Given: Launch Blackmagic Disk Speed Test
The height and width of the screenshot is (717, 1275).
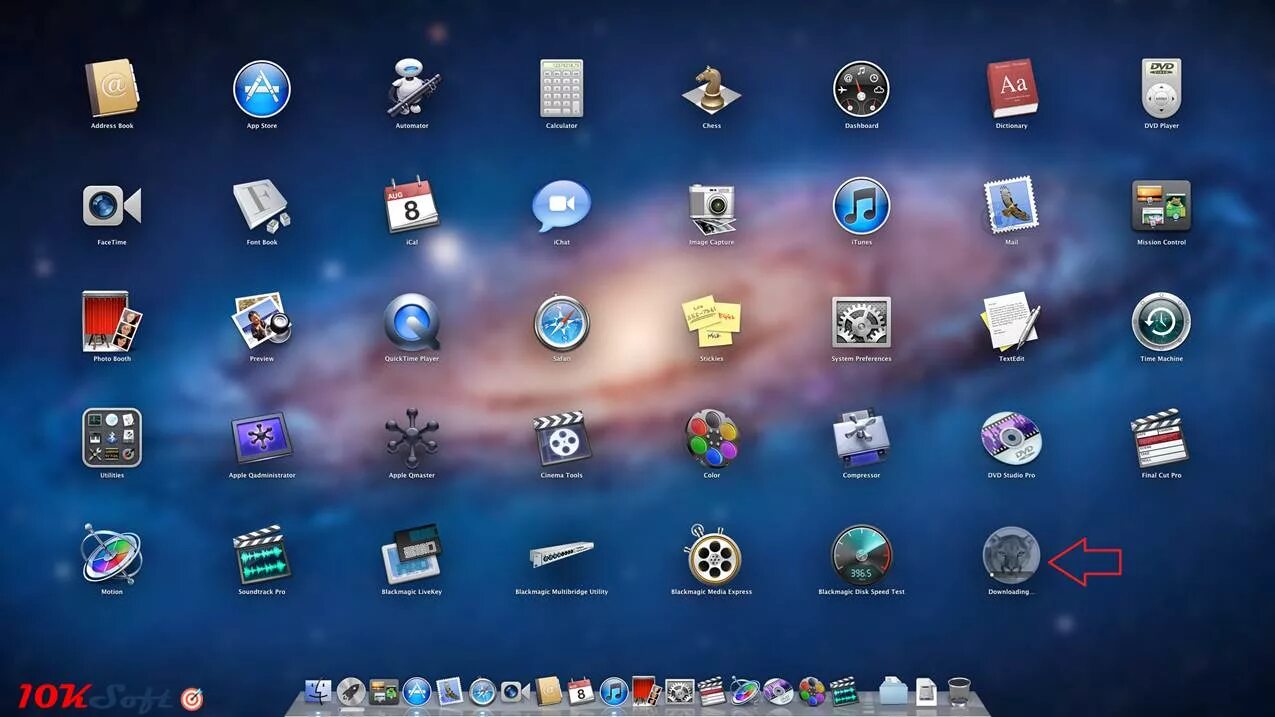Looking at the screenshot, I should click(x=862, y=554).
